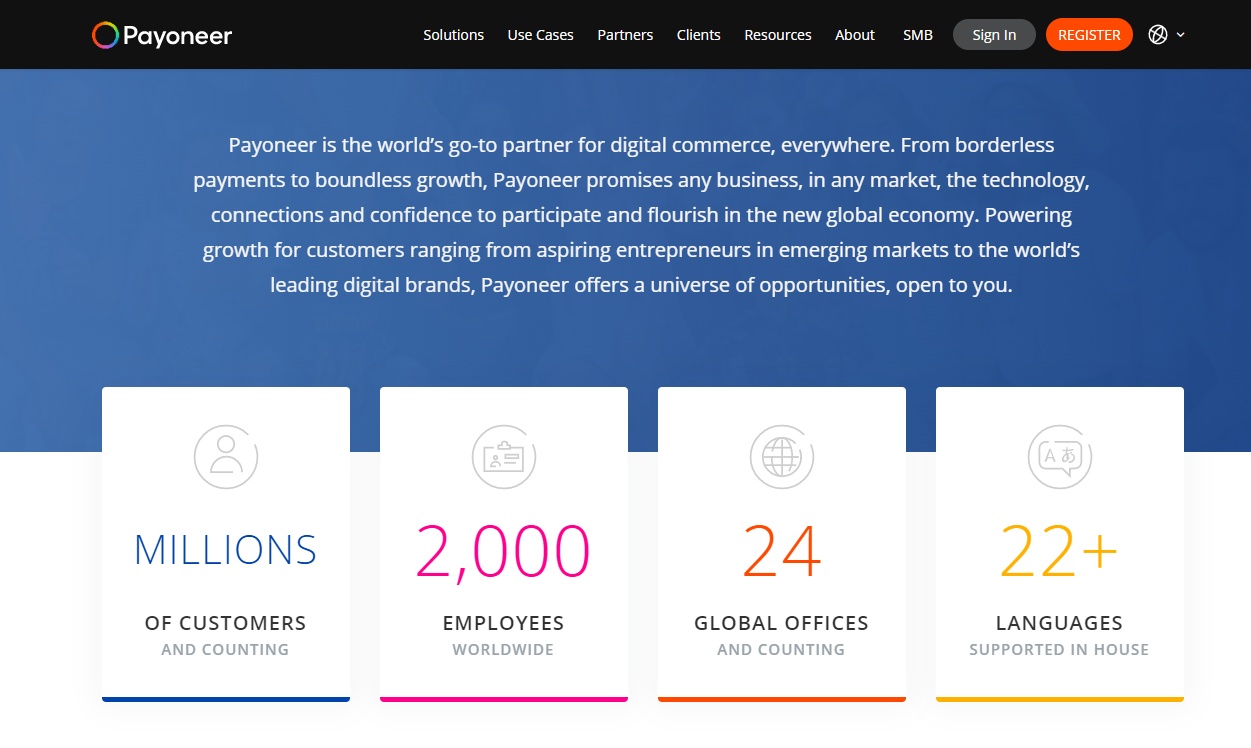Open the Partners menu
The height and width of the screenshot is (748, 1251).
pyautogui.click(x=625, y=35)
